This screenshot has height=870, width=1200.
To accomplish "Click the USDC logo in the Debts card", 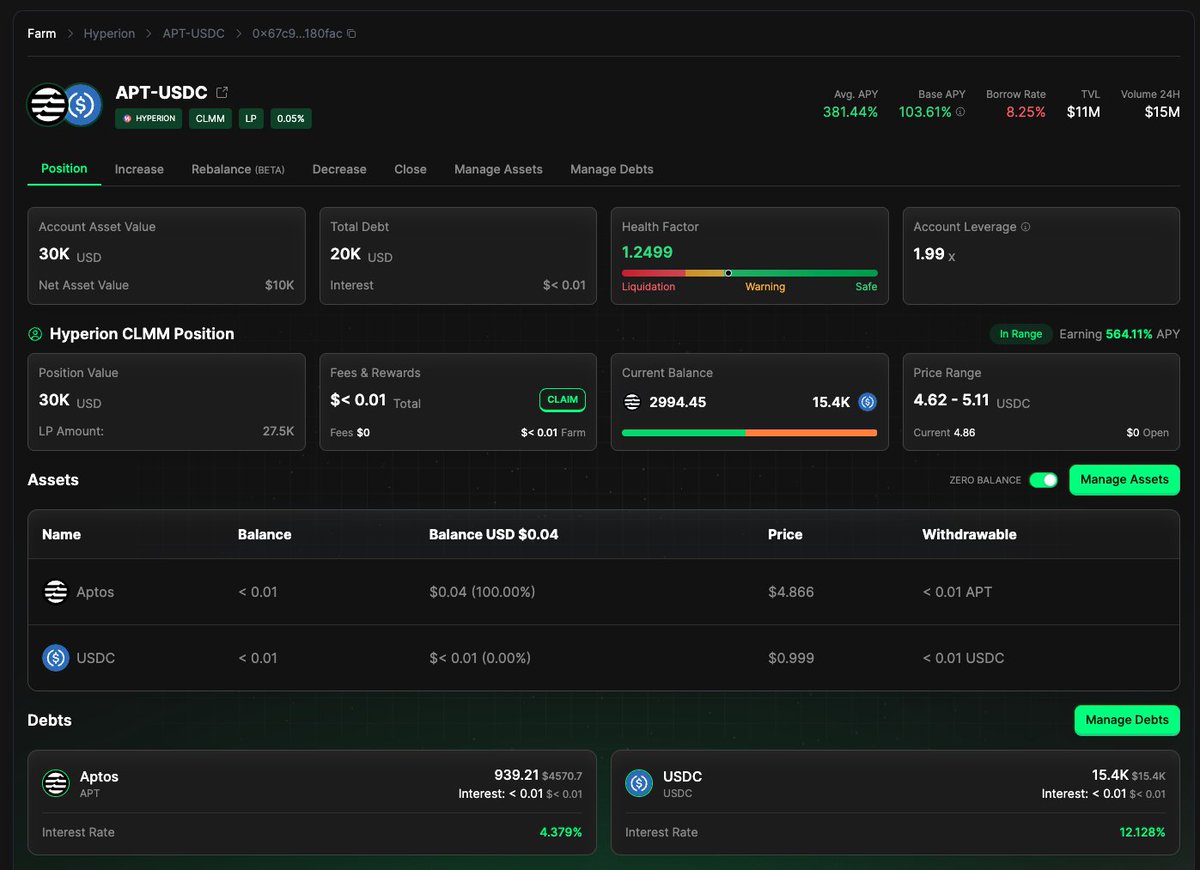I will 639,784.
